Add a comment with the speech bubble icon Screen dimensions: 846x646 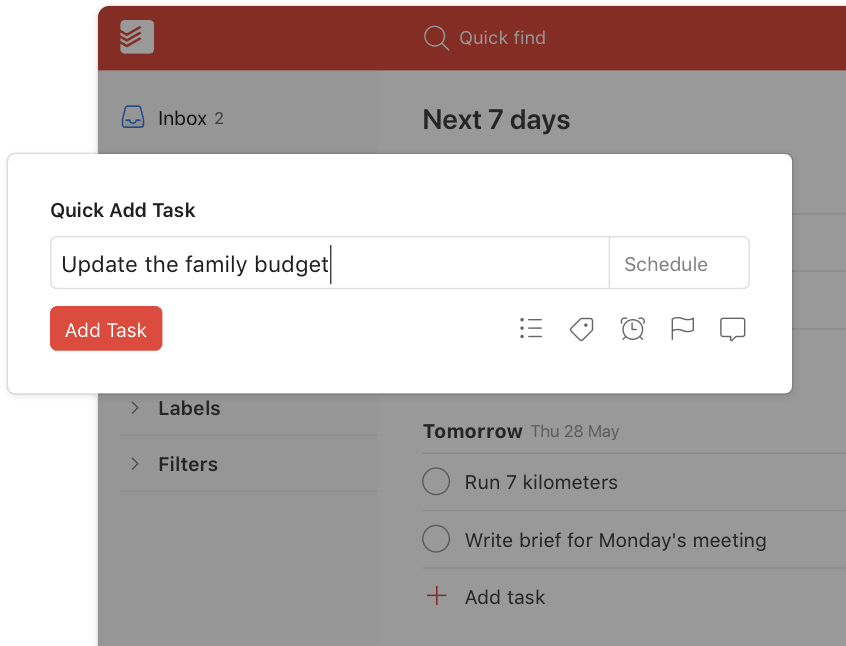pos(733,329)
